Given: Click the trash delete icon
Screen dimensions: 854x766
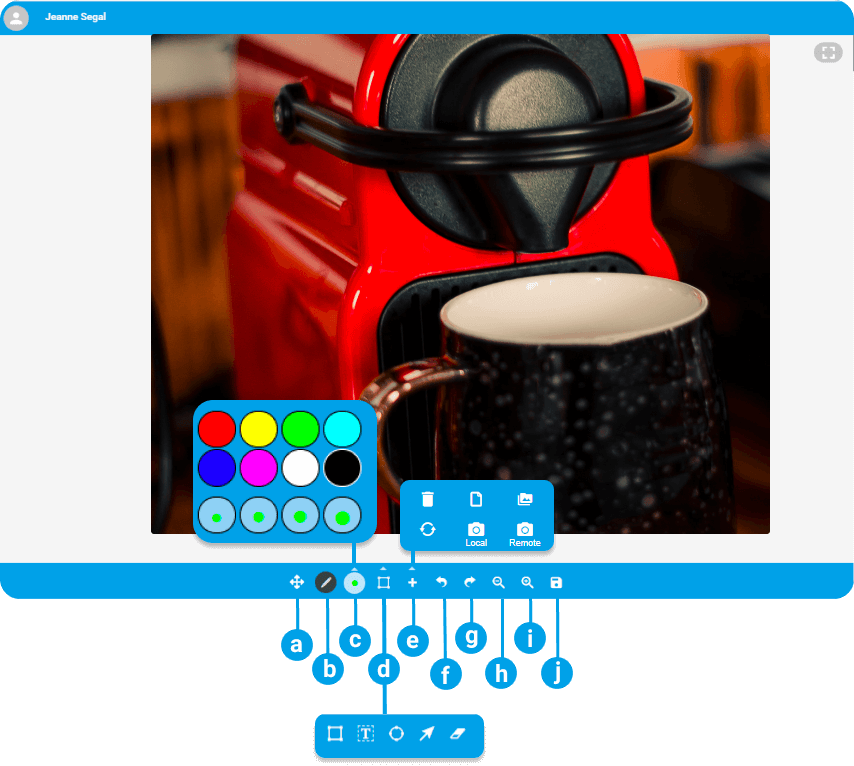Looking at the screenshot, I should pos(428,499).
